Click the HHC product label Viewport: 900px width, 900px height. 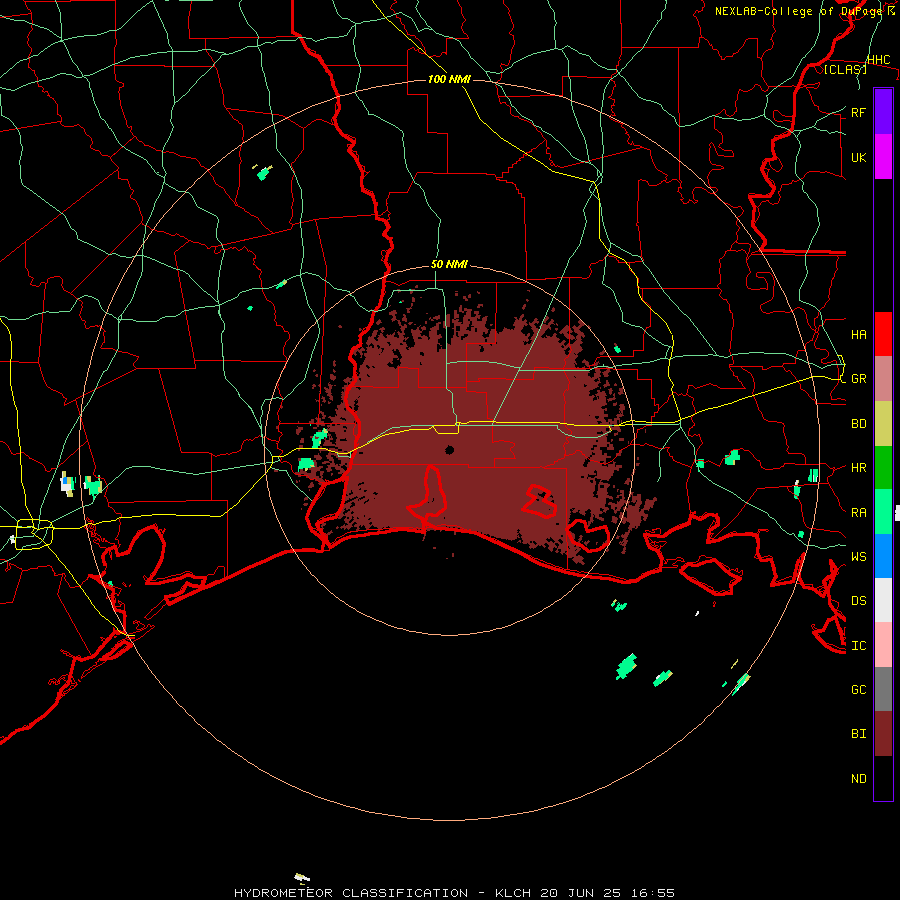pyautogui.click(x=878, y=60)
